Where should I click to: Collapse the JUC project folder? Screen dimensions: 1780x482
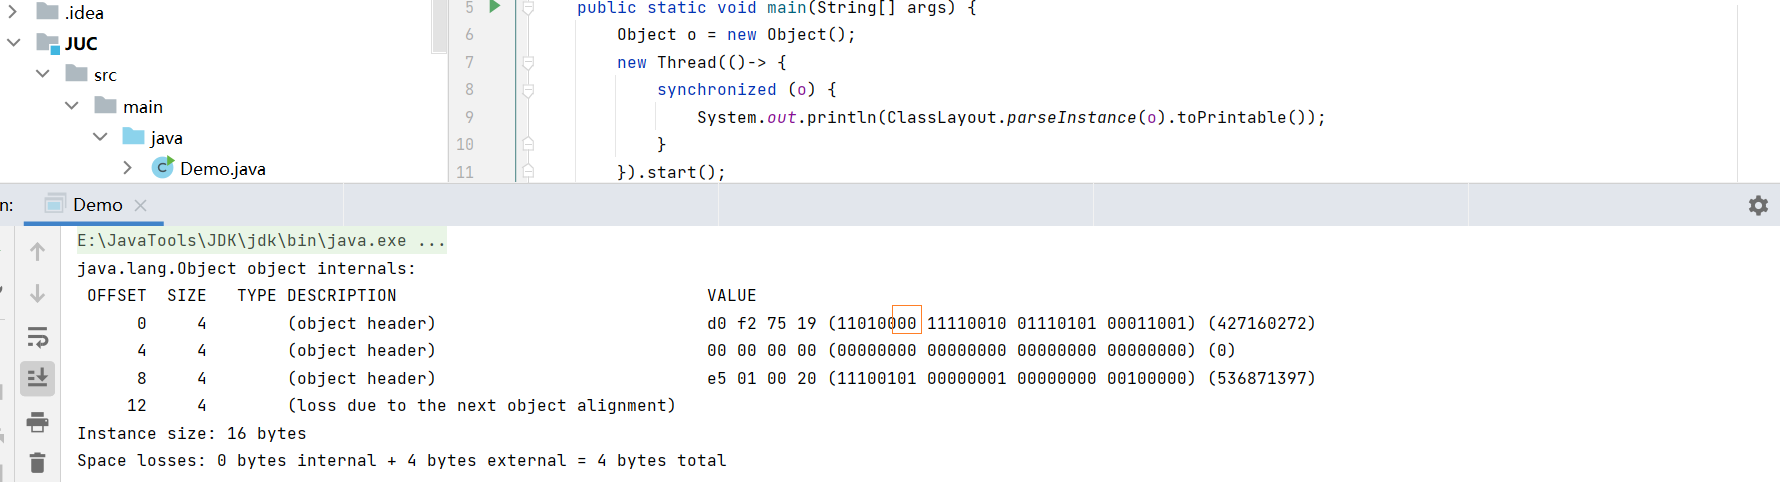point(13,43)
